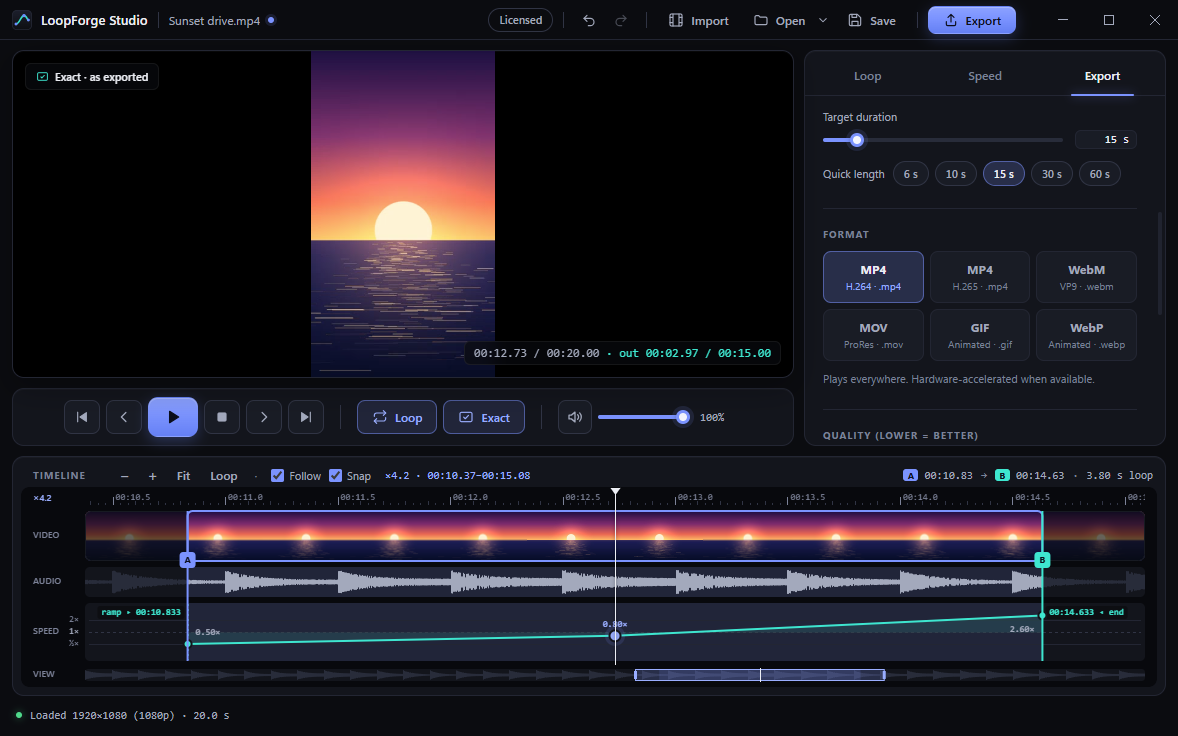Image resolution: width=1178 pixels, height=736 pixels.
Task: Undo the last action
Action: tap(589, 20)
